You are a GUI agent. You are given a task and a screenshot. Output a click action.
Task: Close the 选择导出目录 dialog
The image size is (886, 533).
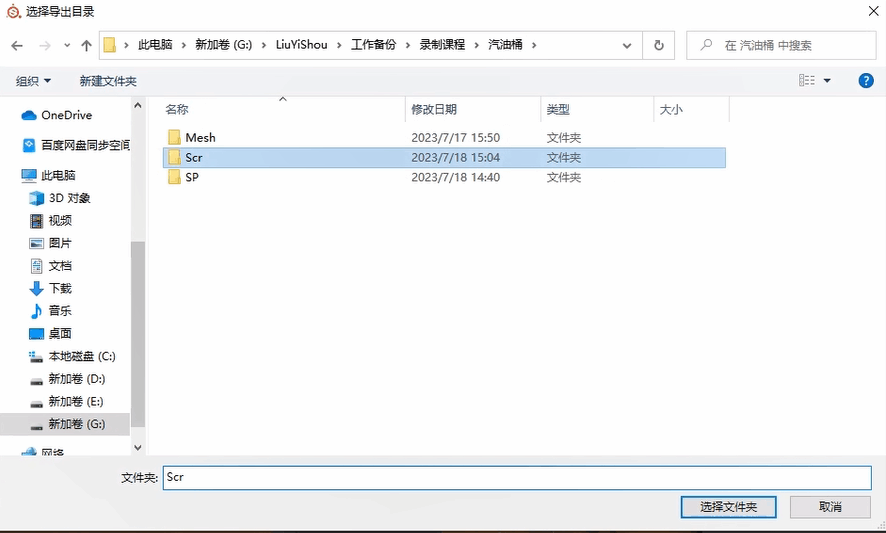pos(873,11)
